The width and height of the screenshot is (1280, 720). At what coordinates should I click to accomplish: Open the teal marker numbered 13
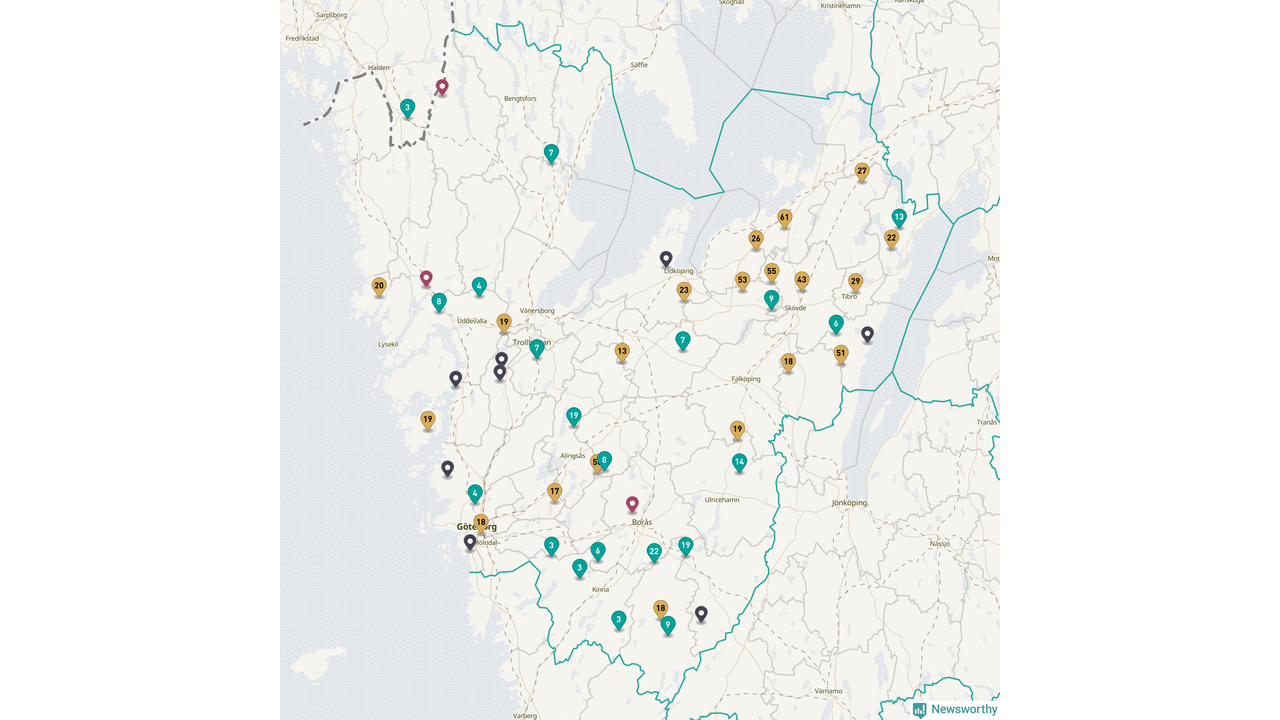[899, 217]
